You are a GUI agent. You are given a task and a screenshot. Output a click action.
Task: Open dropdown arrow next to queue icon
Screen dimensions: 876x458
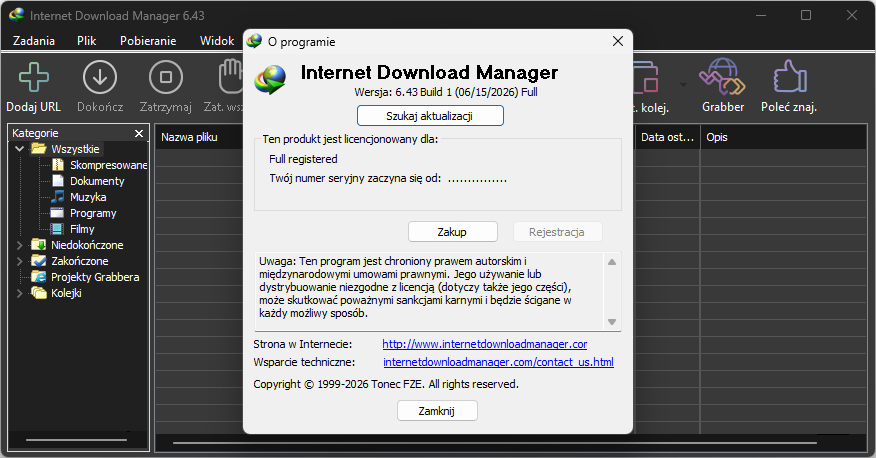coord(683,85)
